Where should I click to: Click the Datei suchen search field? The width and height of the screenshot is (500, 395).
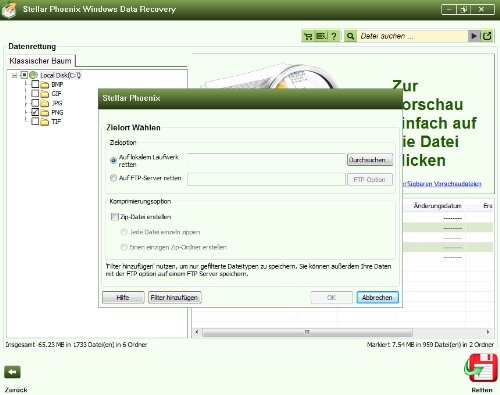tap(412, 36)
